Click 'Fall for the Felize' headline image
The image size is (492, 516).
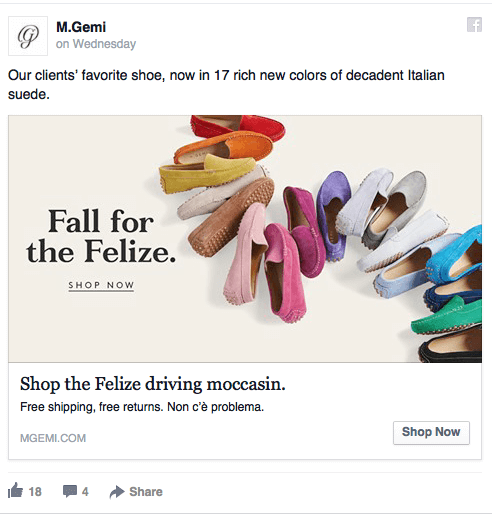(101, 236)
